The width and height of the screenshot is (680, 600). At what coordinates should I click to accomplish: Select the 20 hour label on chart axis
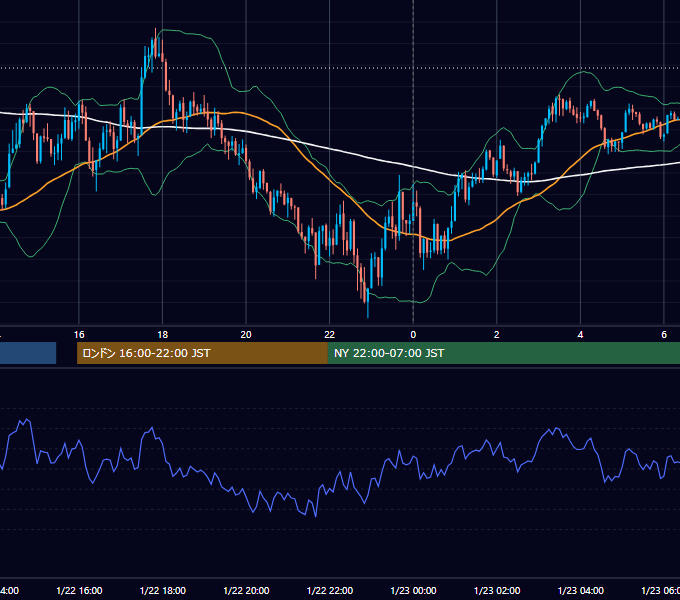(x=246, y=335)
